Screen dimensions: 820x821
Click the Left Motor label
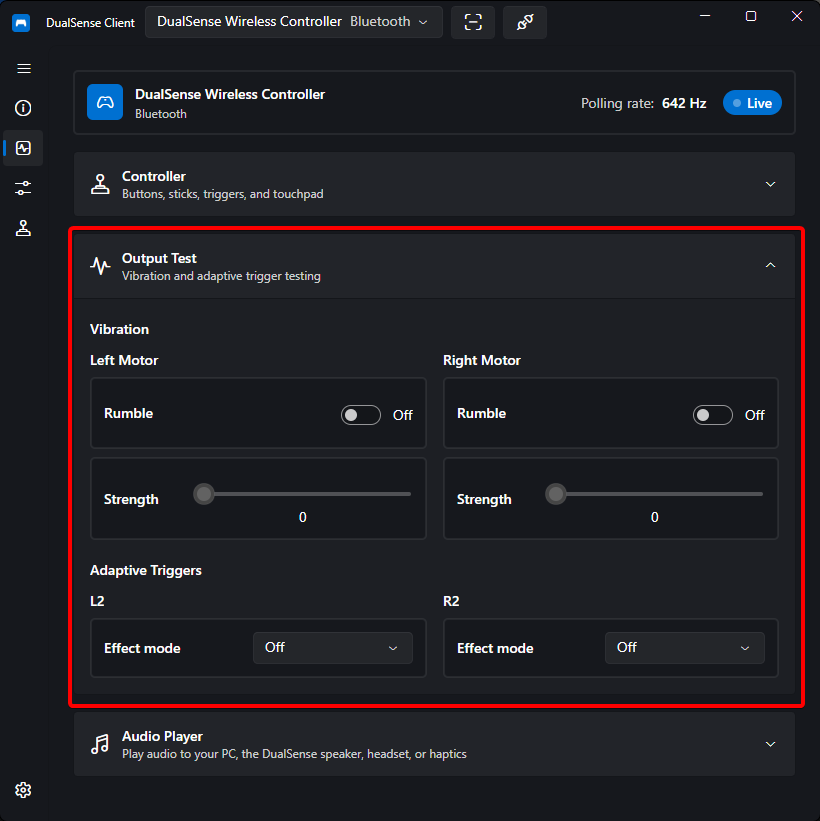(x=124, y=360)
